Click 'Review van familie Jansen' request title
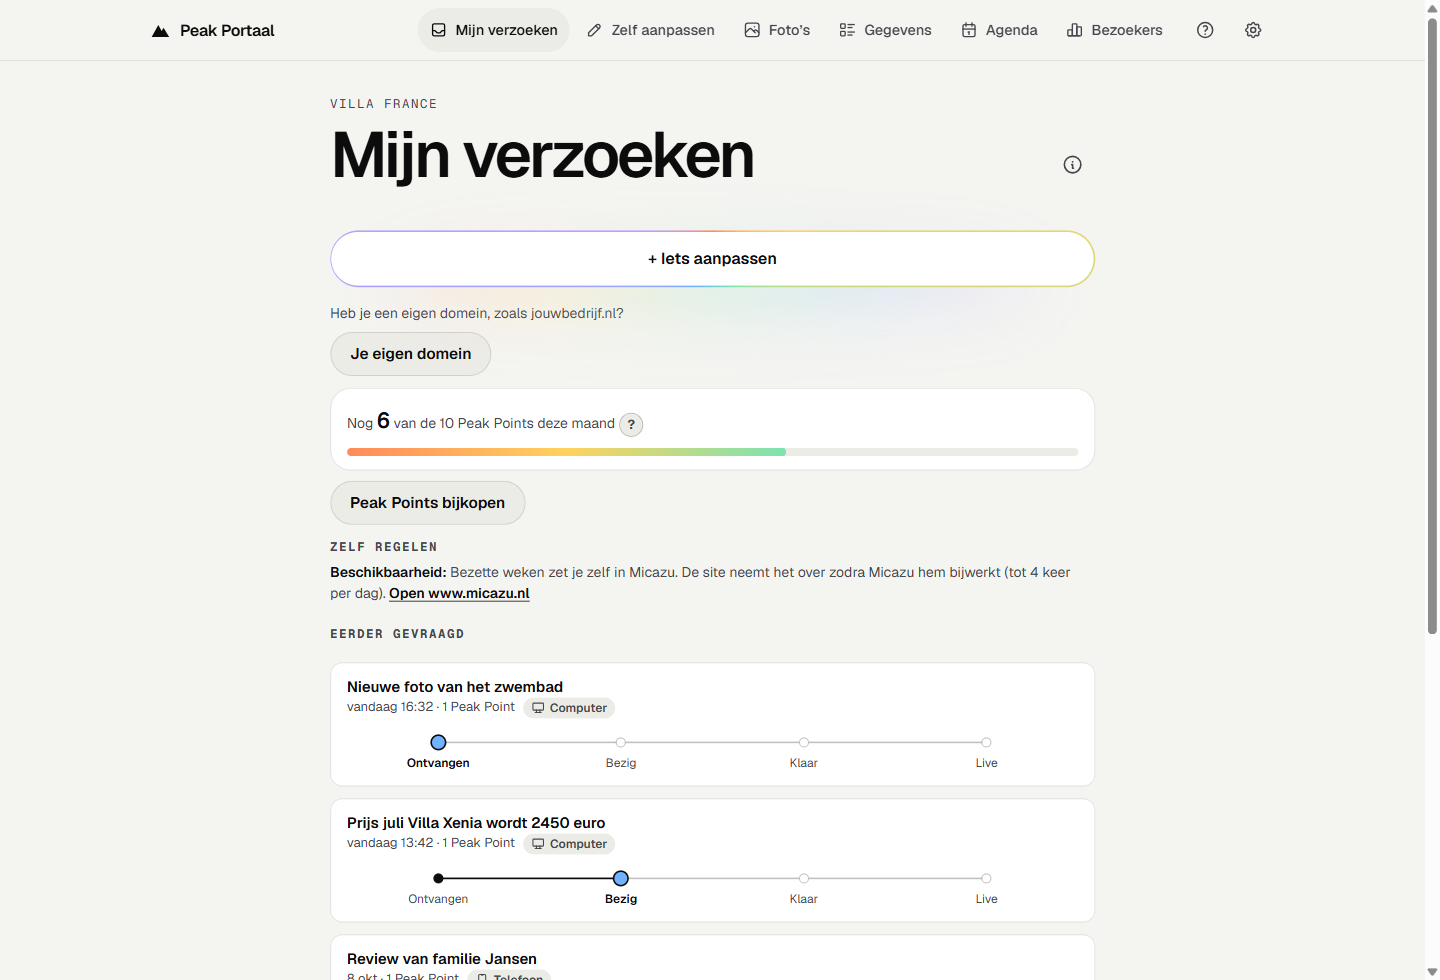 [x=442, y=959]
